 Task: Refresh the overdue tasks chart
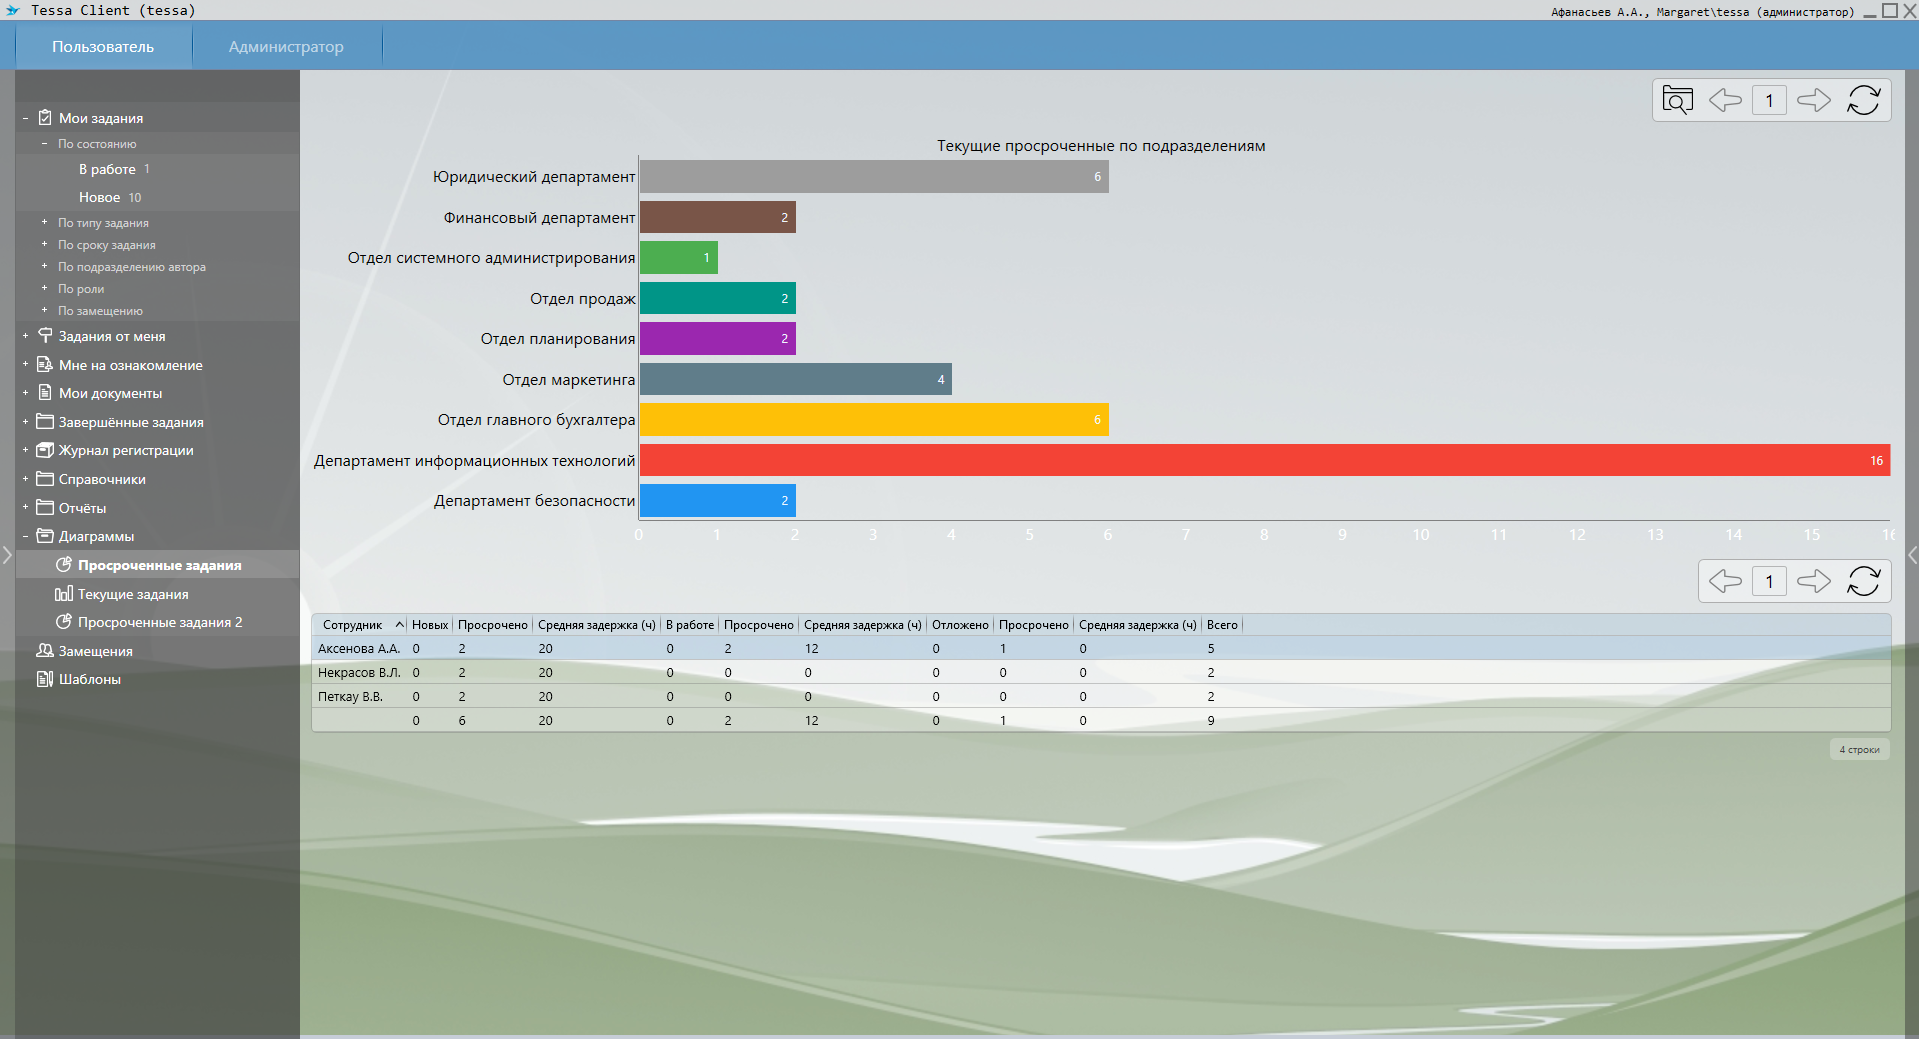click(1863, 100)
